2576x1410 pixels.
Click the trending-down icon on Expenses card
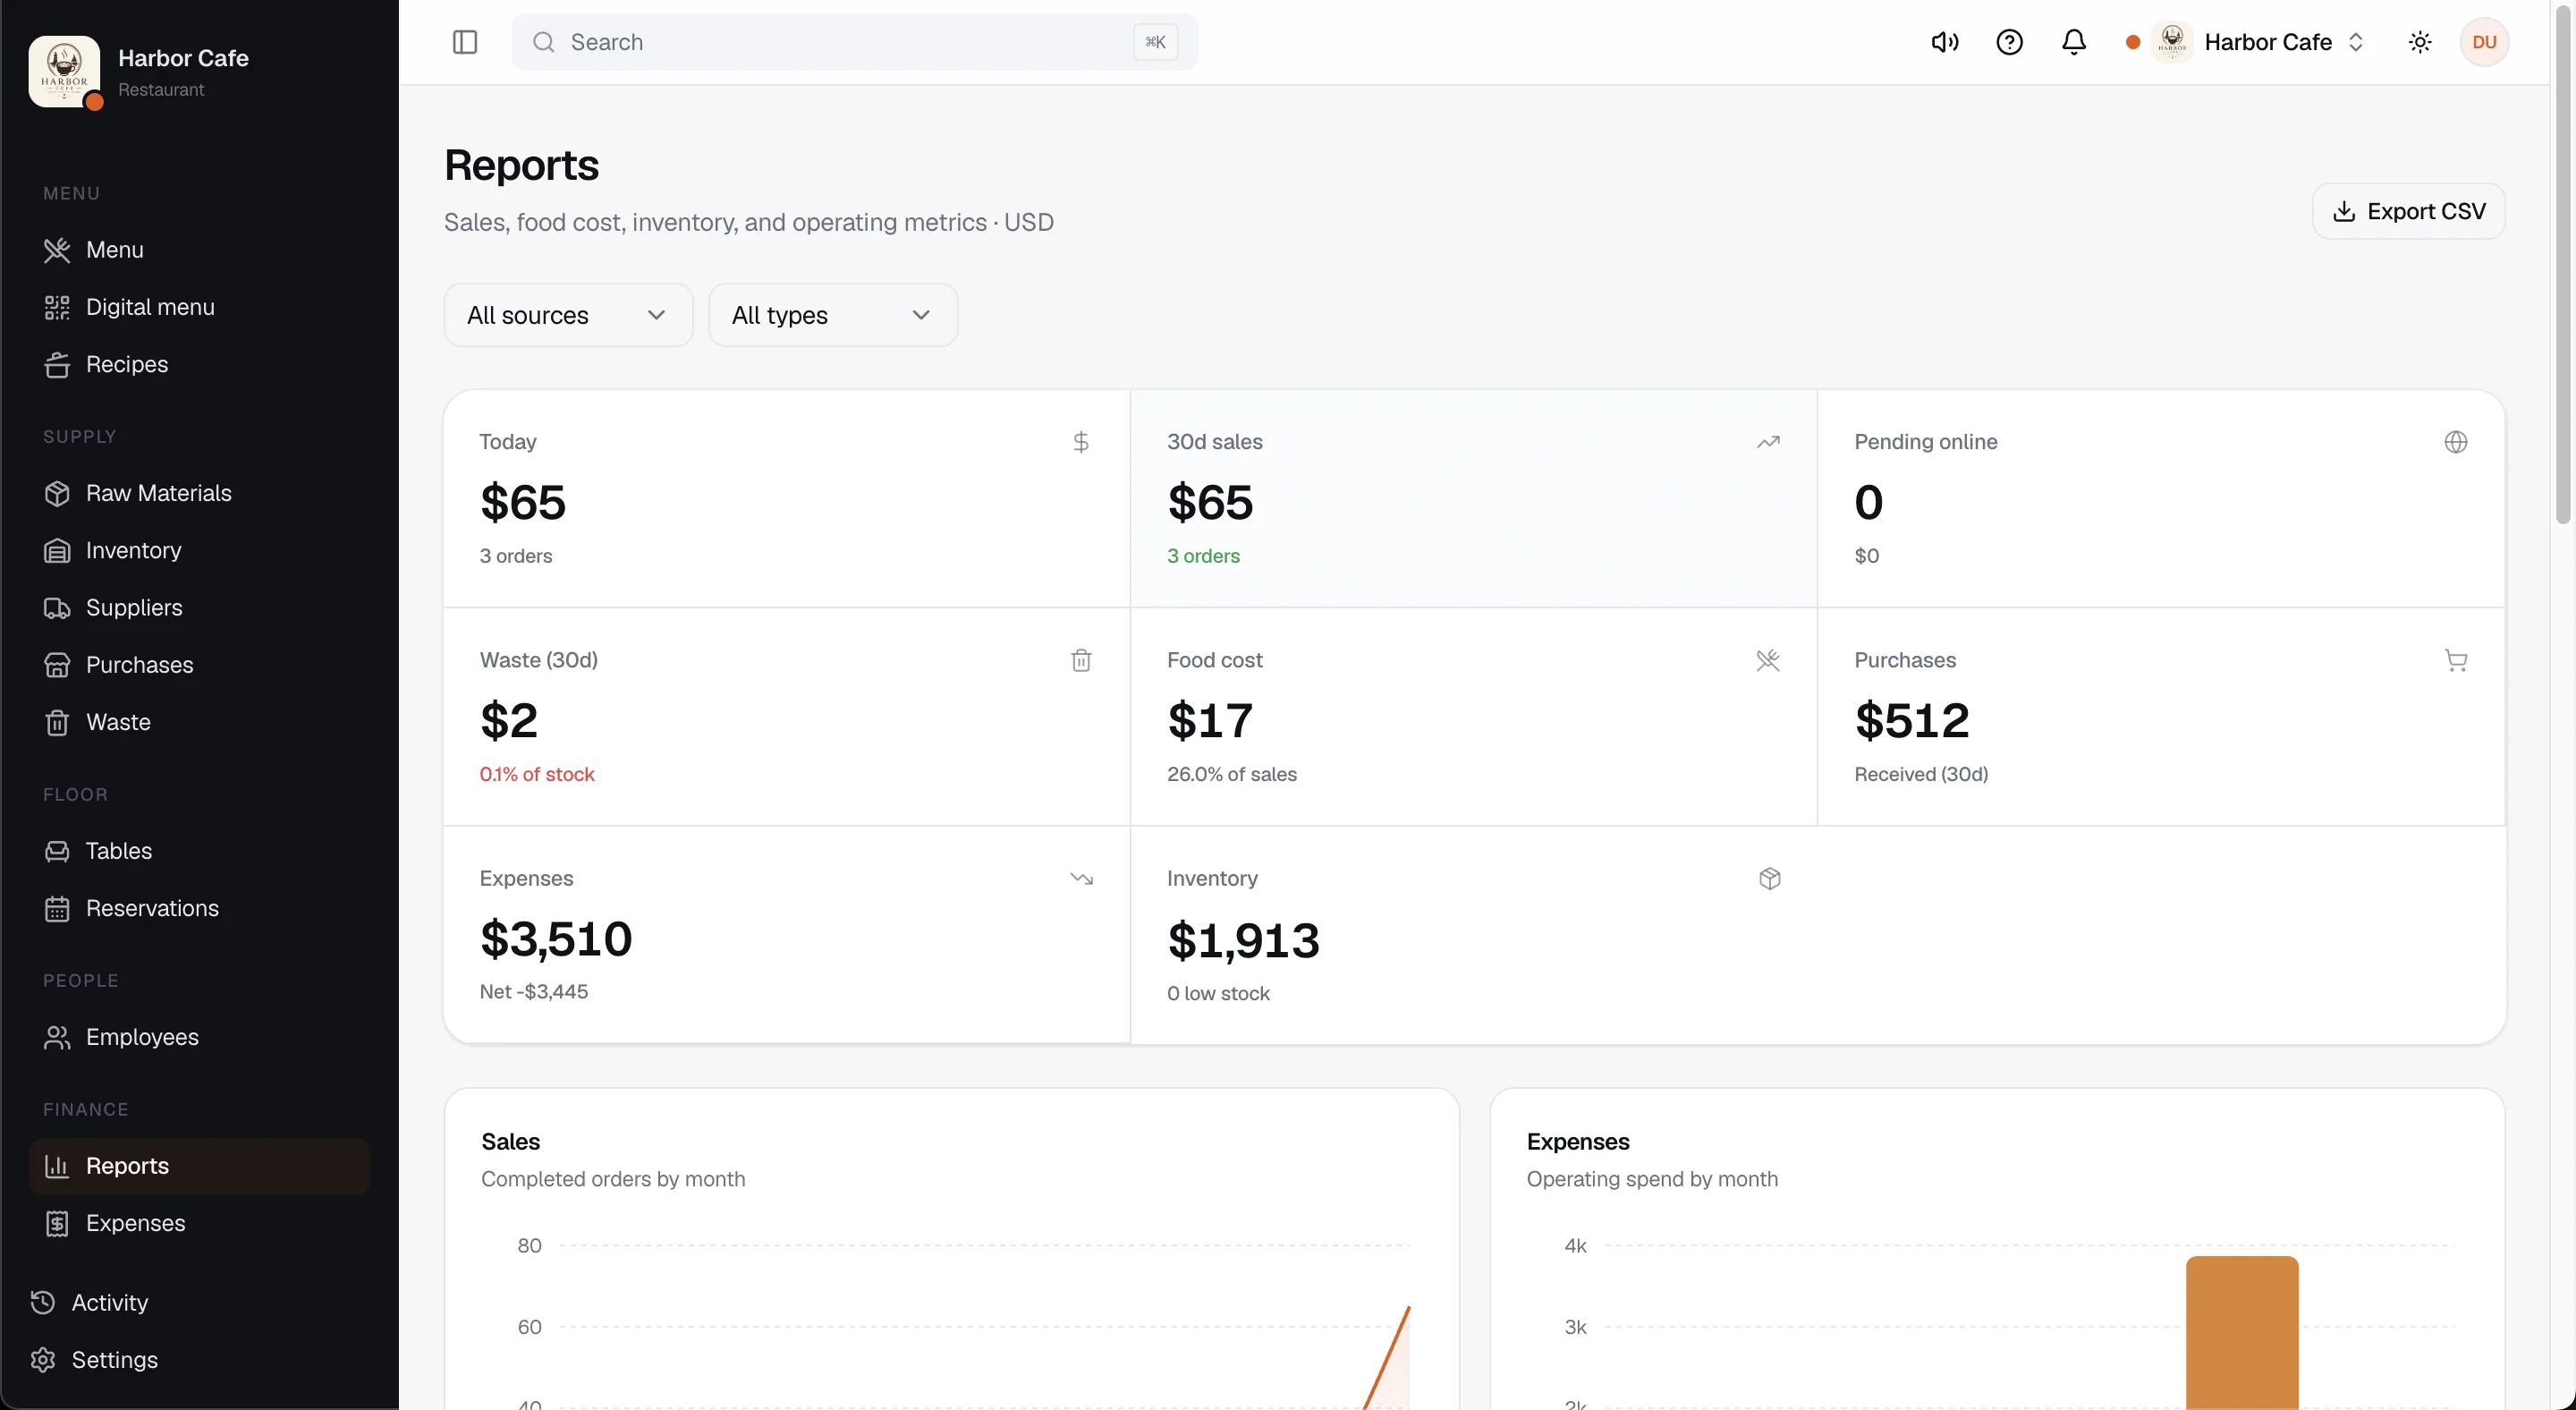point(1081,878)
